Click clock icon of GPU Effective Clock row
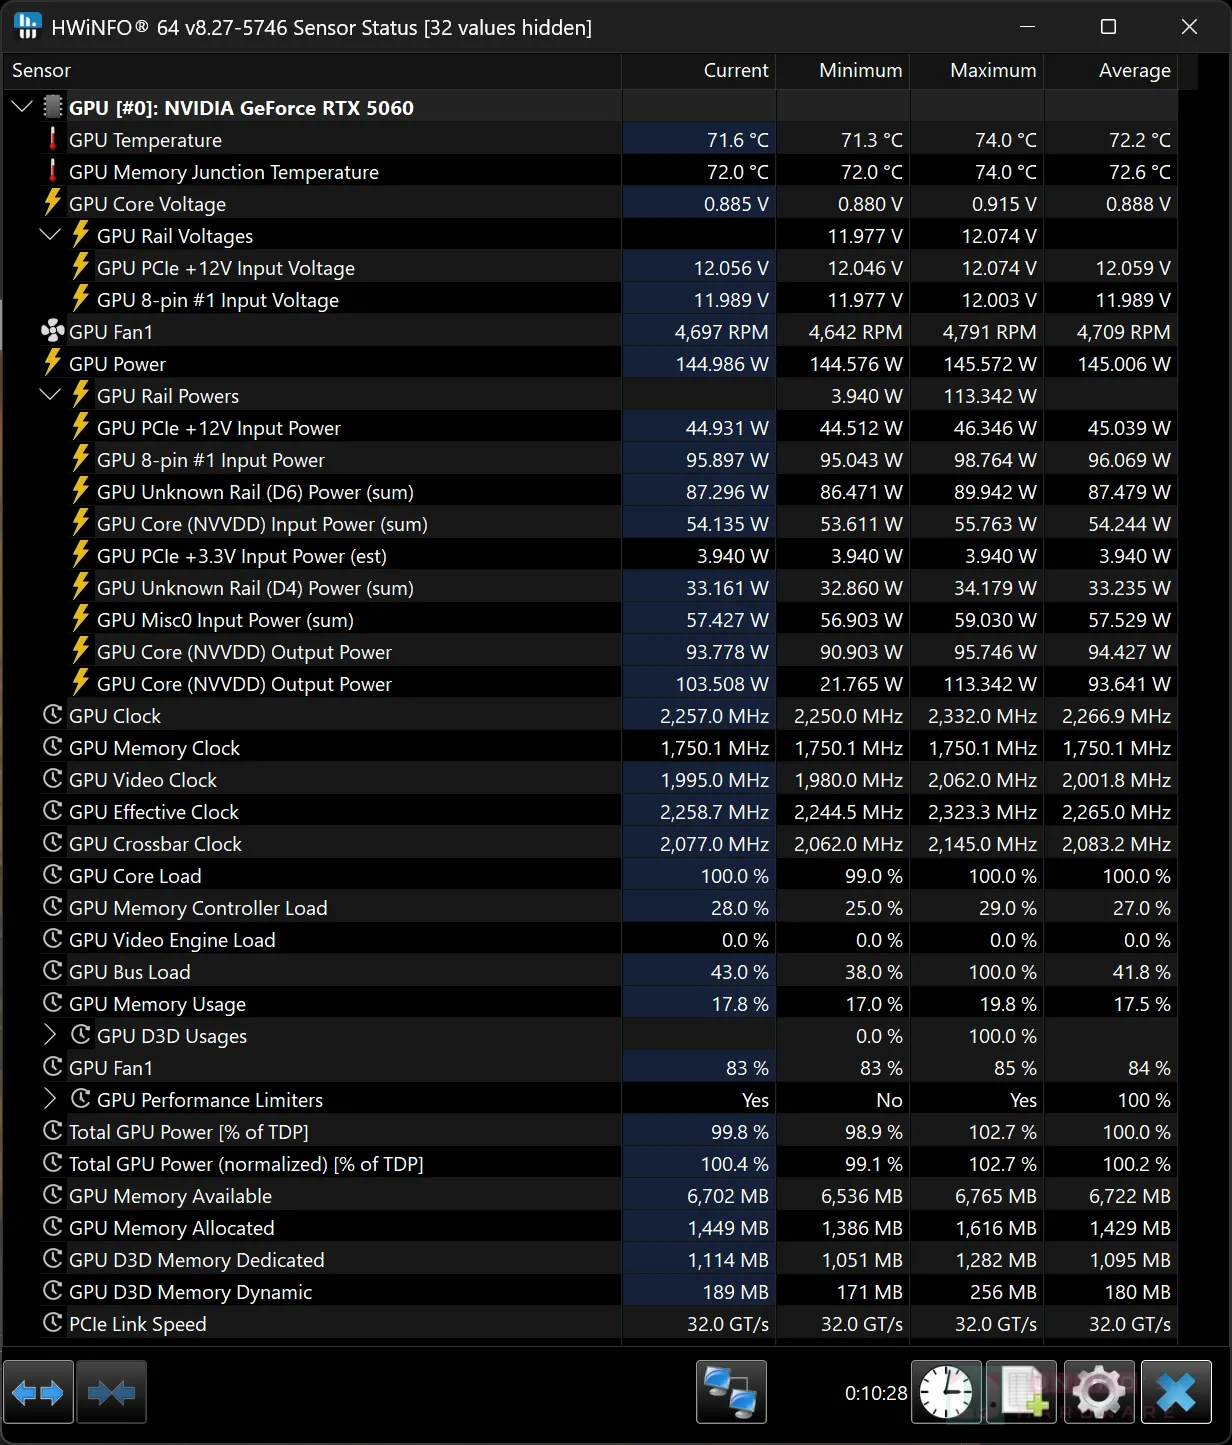1232x1445 pixels. 53,810
